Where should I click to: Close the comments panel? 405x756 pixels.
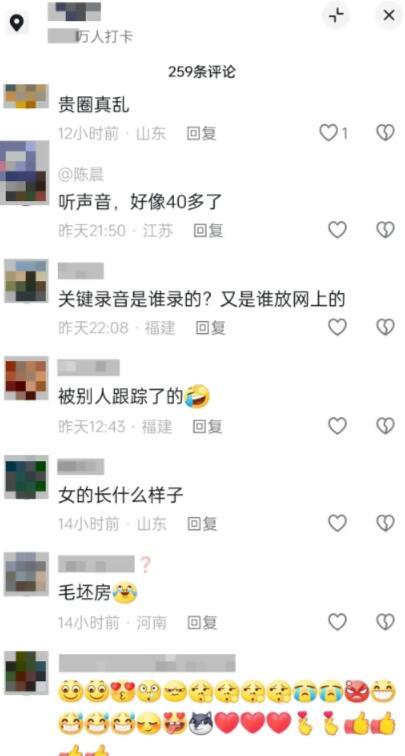pos(389,16)
